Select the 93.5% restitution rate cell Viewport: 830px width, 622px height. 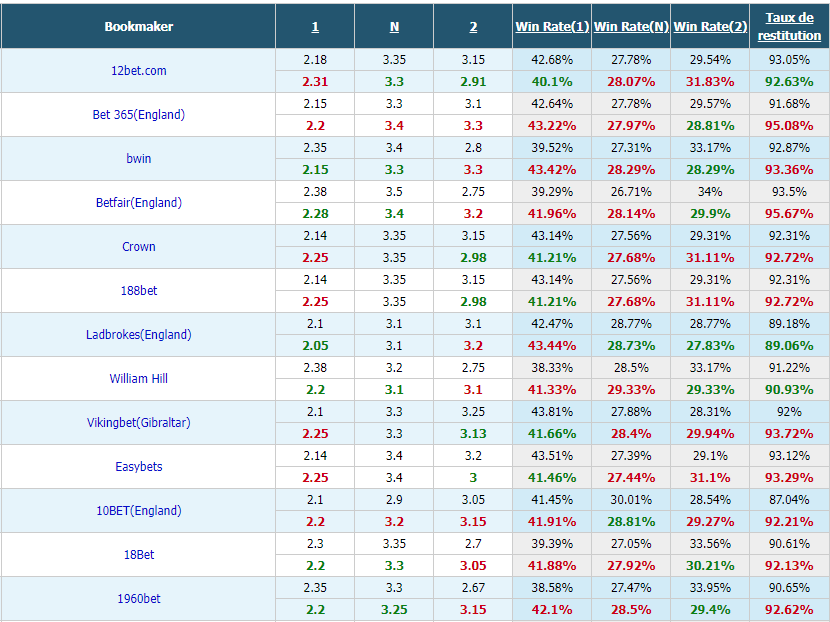(789, 191)
